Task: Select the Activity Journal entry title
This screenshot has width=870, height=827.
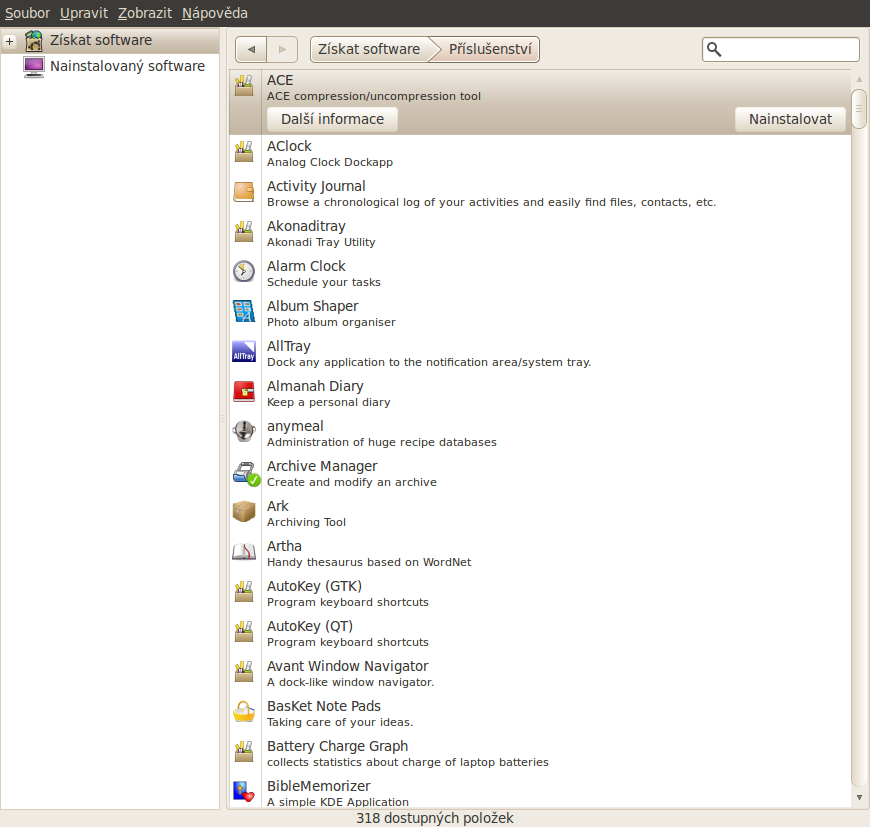Action: coord(316,186)
